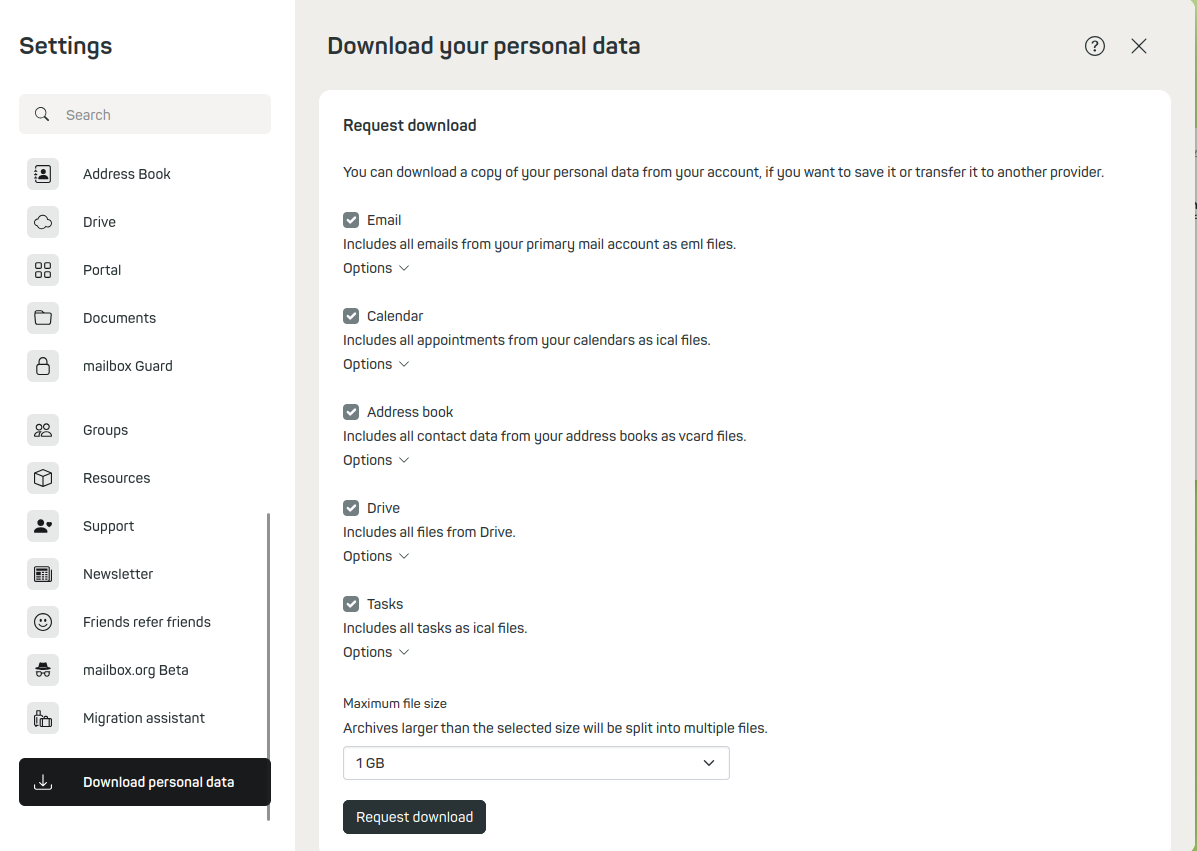This screenshot has height=851, width=1197.
Task: Open Drive via its cloud icon
Action: pyautogui.click(x=43, y=222)
